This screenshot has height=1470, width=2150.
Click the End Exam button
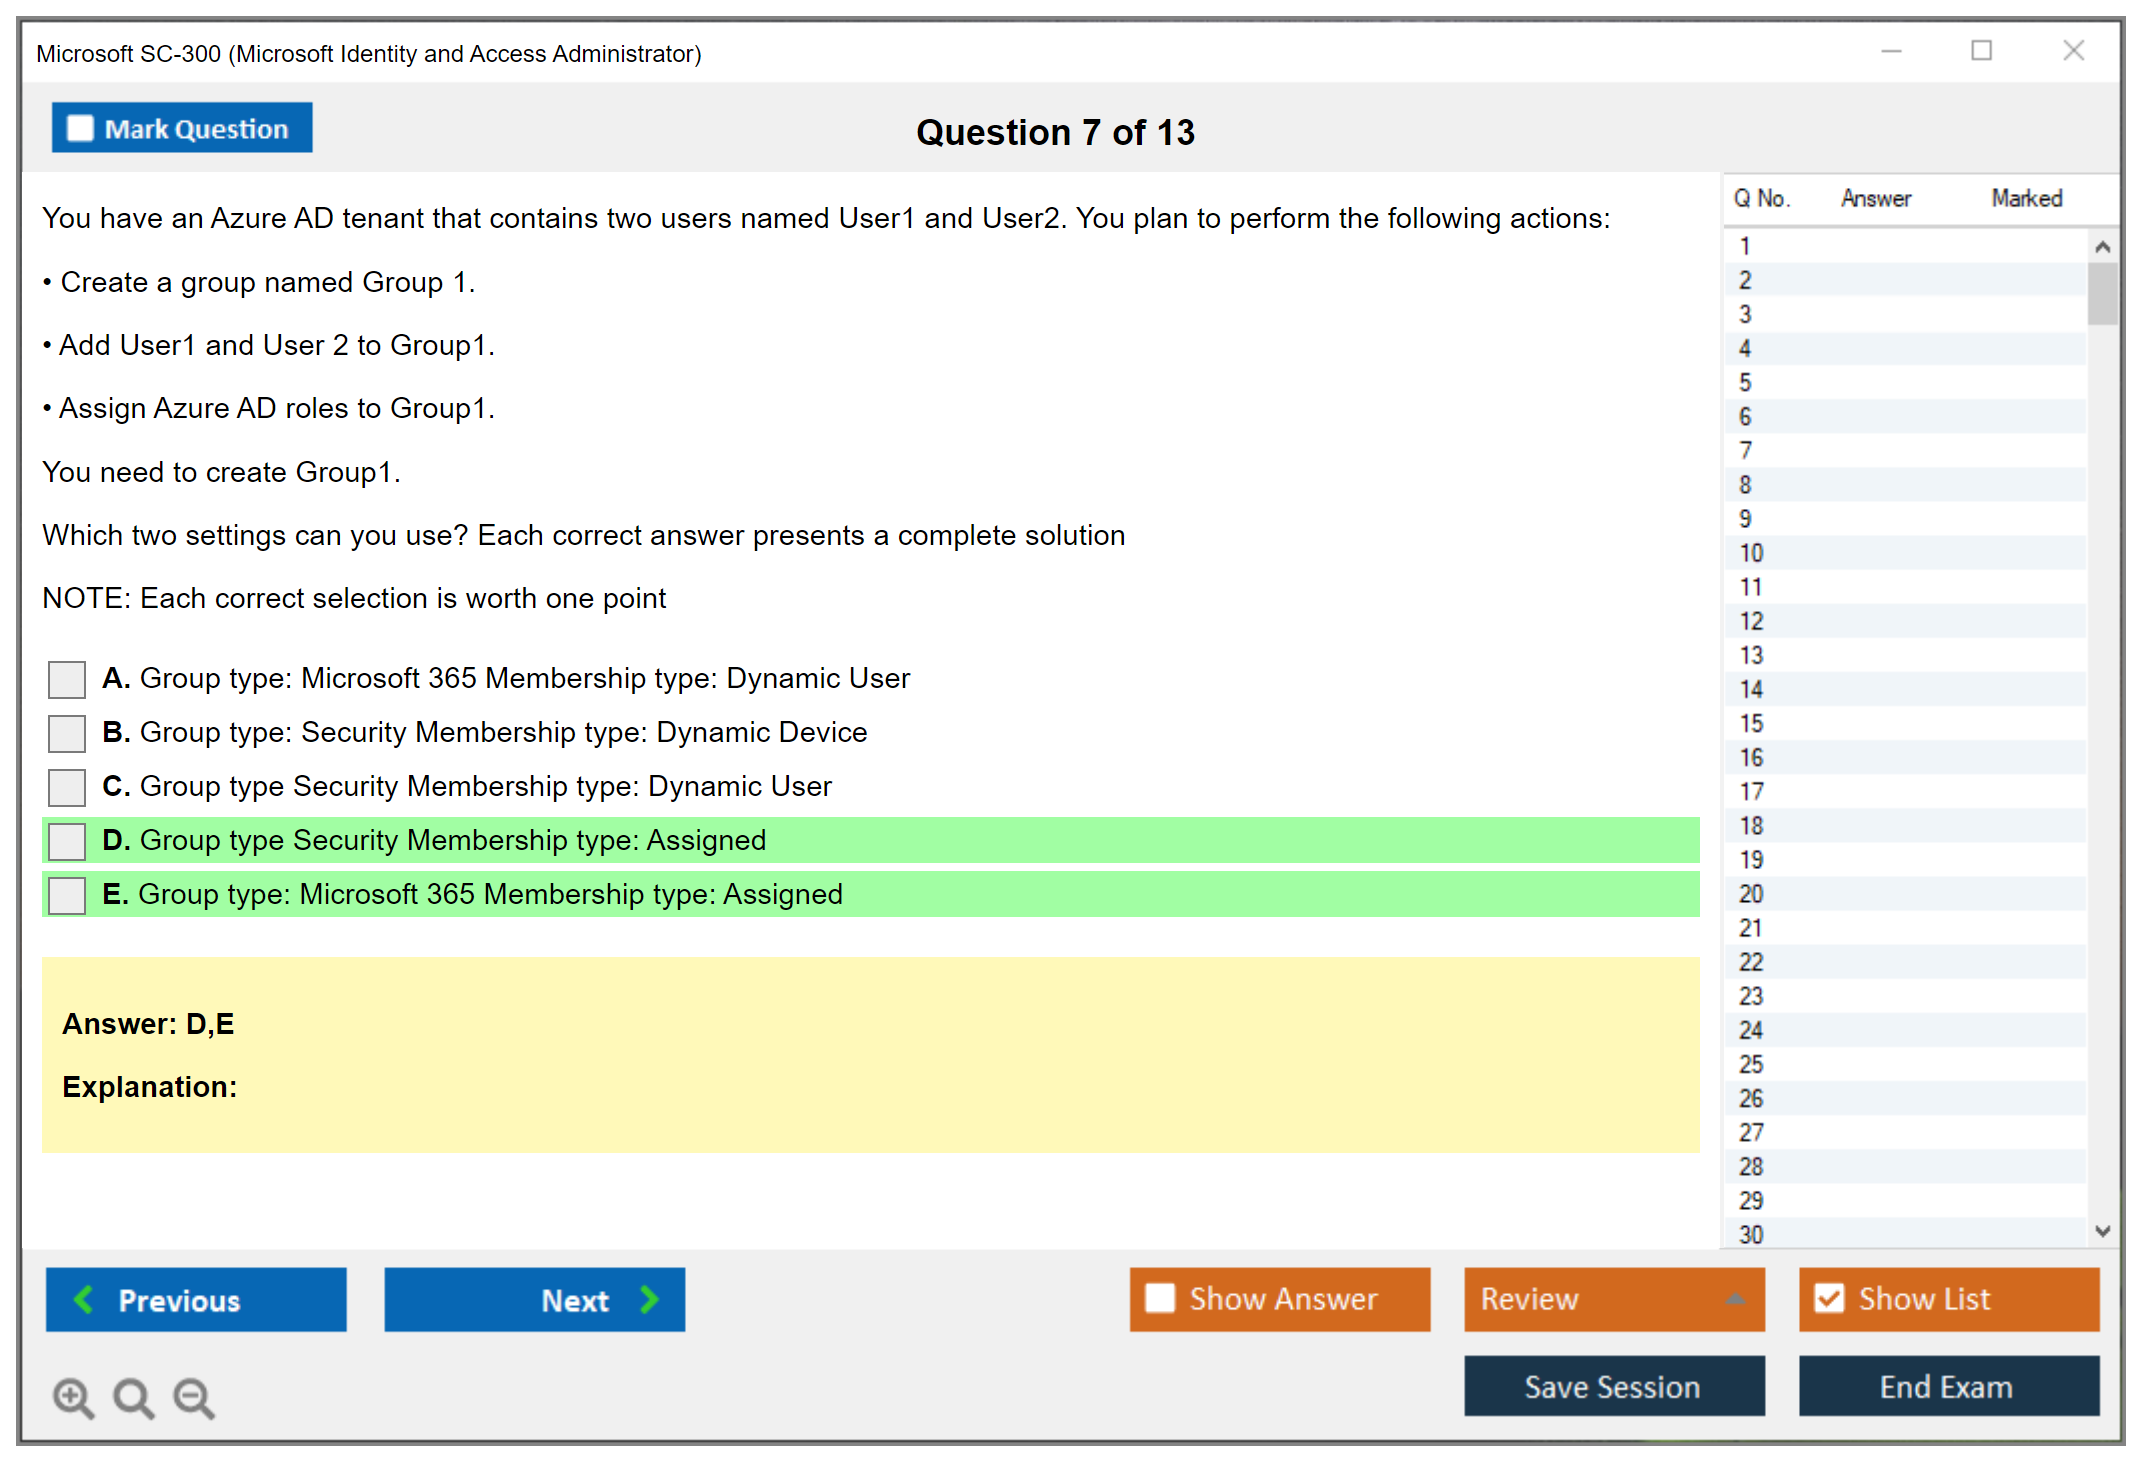point(1947,1386)
